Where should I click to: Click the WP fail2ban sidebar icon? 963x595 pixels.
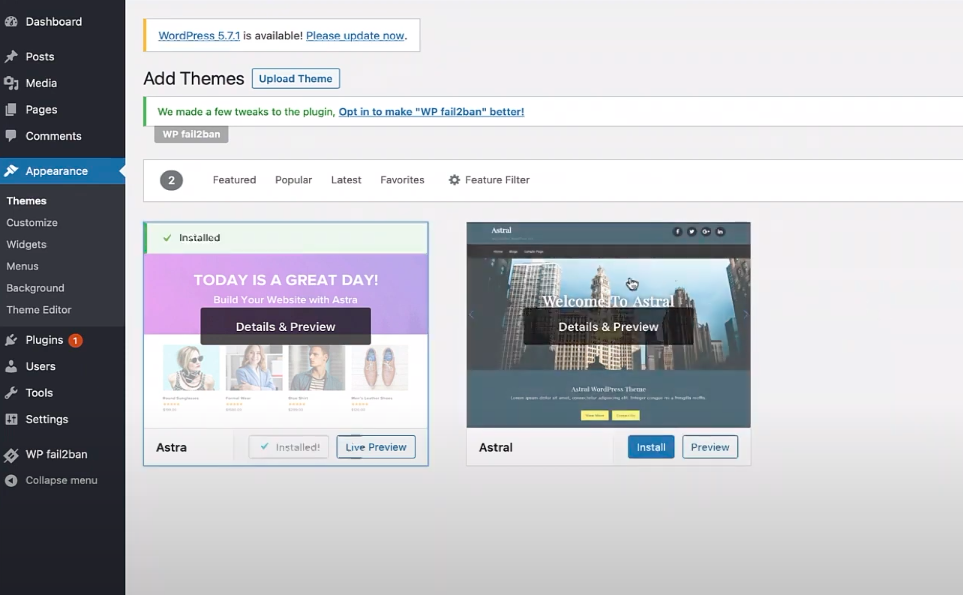(x=11, y=454)
